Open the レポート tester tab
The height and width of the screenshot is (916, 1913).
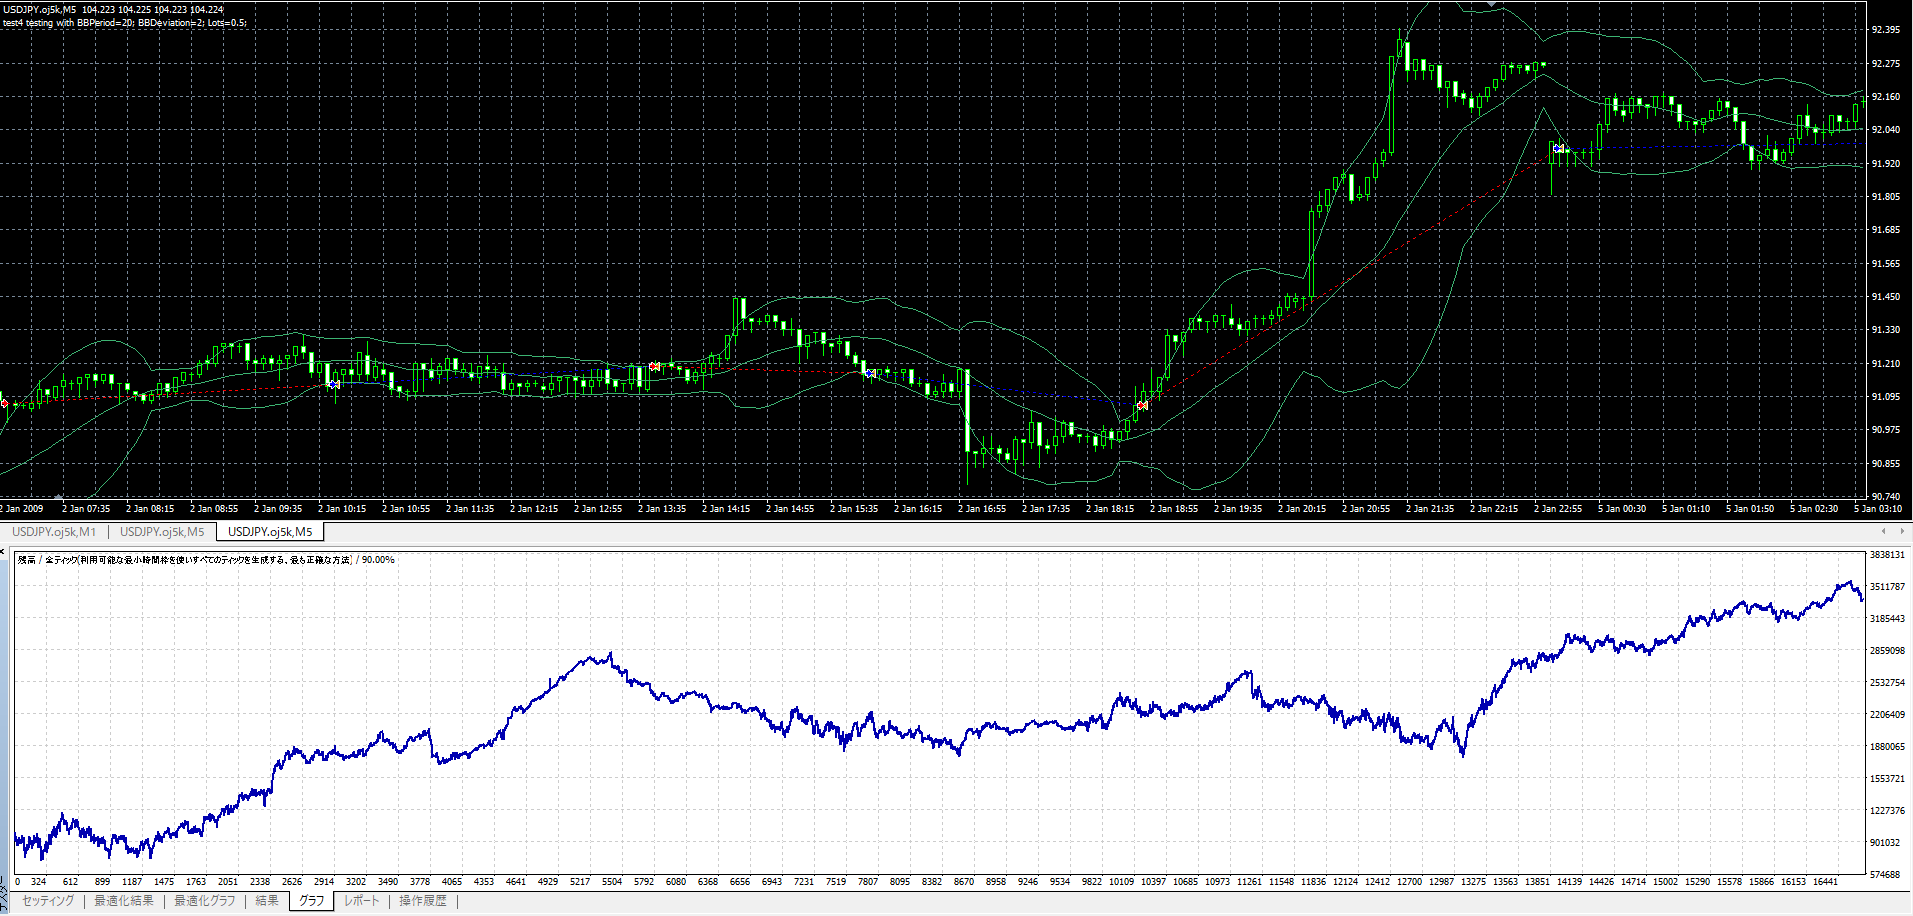coord(362,901)
